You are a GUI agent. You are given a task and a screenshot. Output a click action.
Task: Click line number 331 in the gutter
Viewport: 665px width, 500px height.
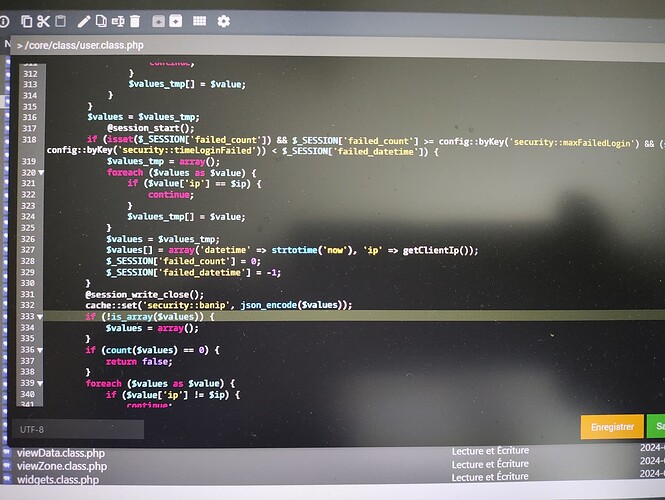[x=28, y=294]
